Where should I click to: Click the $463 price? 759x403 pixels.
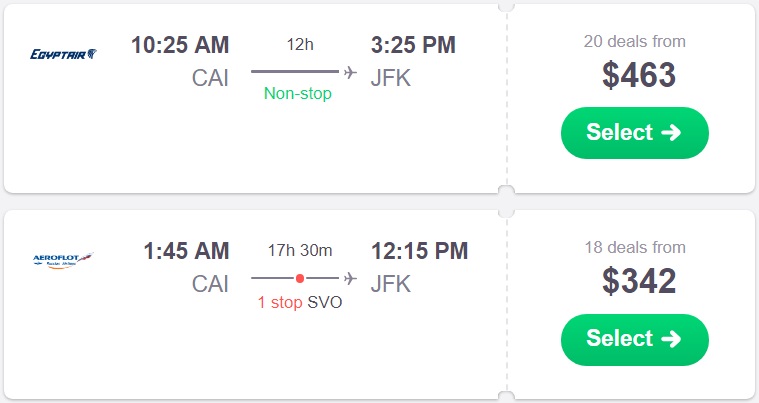639,76
